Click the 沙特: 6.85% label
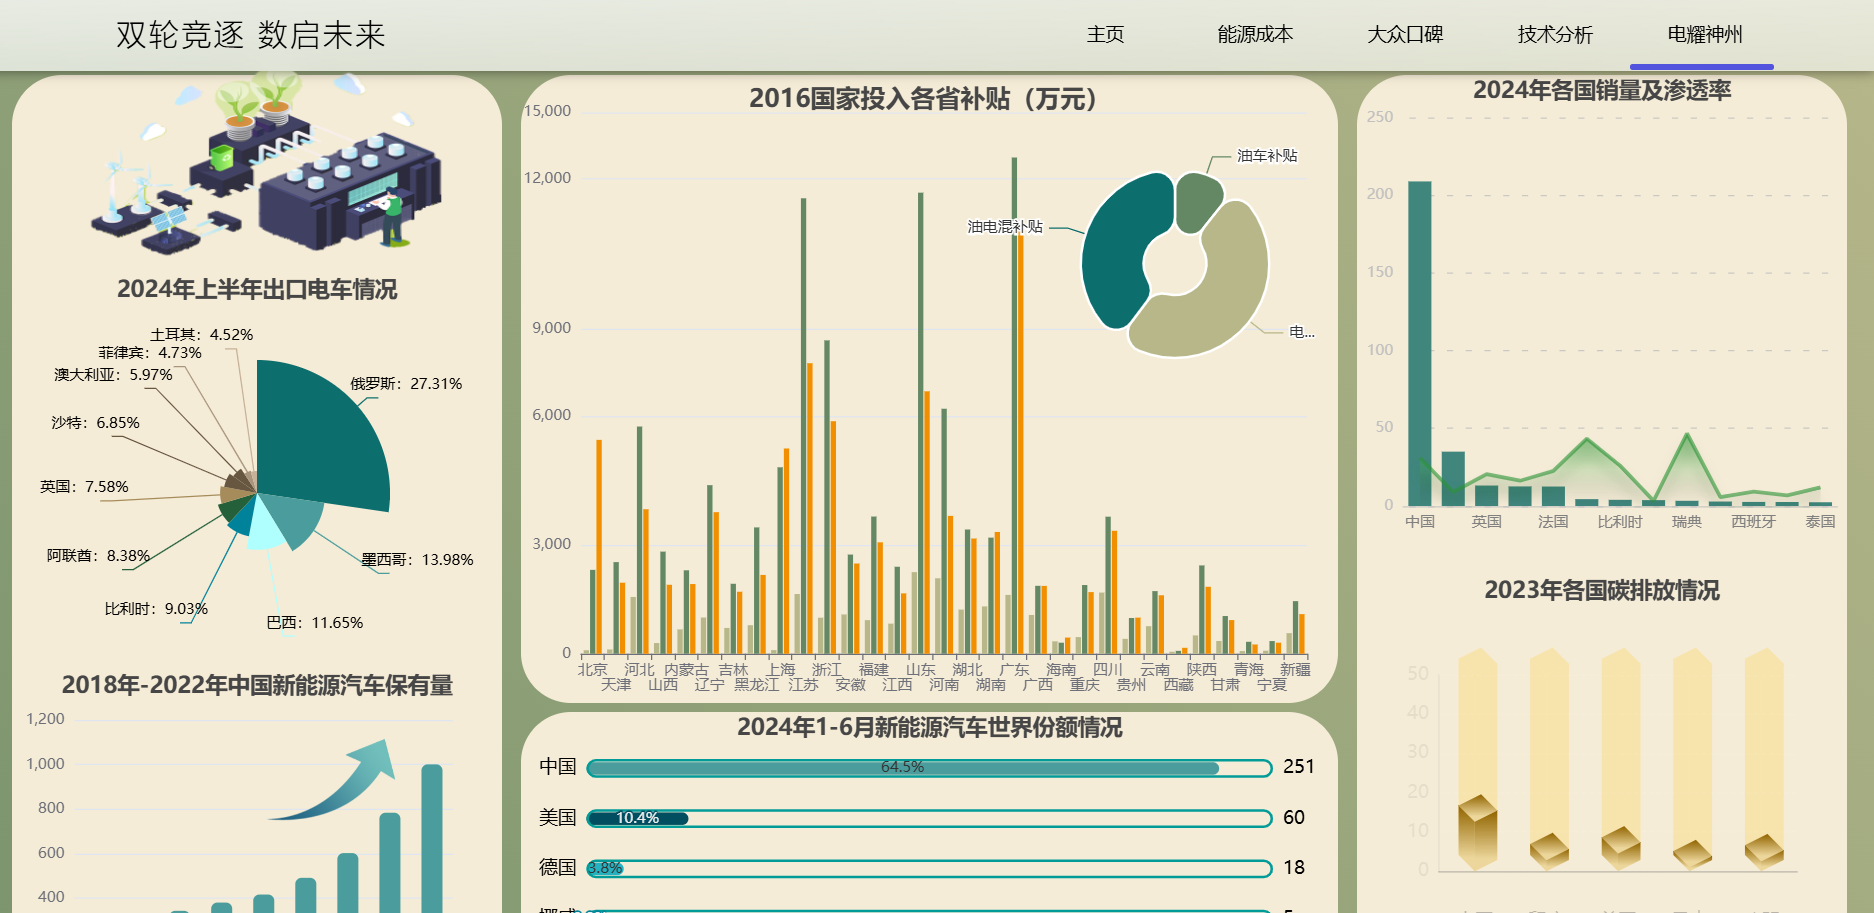Screen dimensions: 1874x913 95,423
